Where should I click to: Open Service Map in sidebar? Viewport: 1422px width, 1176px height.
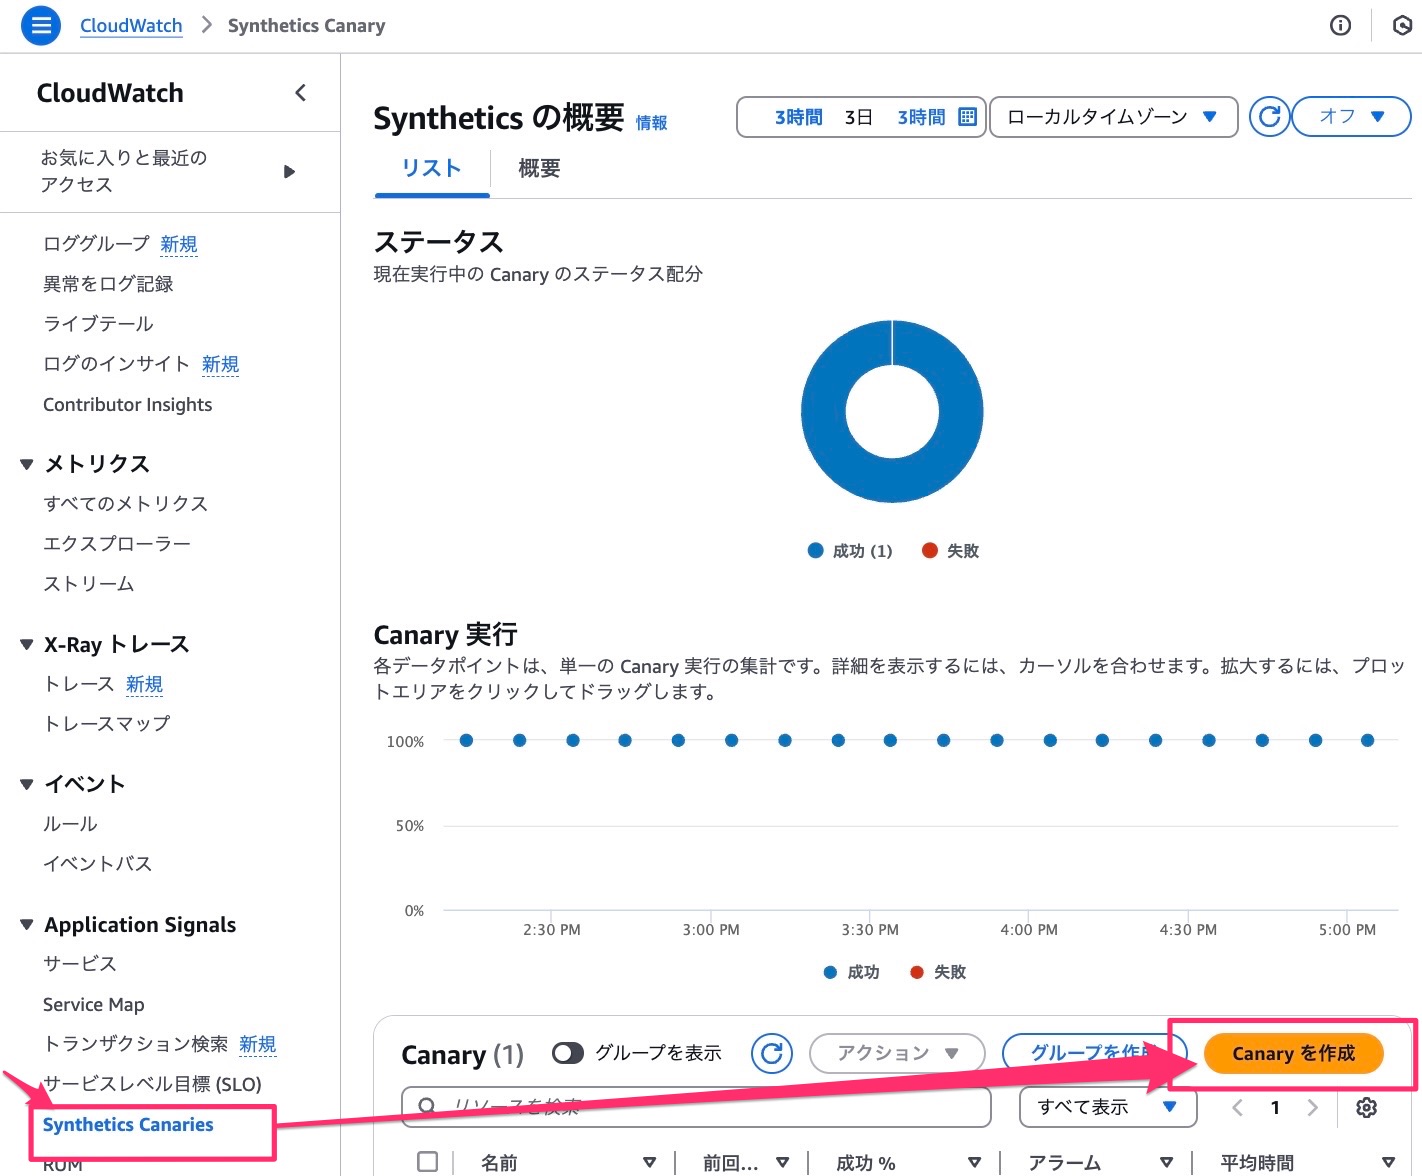click(x=93, y=1004)
